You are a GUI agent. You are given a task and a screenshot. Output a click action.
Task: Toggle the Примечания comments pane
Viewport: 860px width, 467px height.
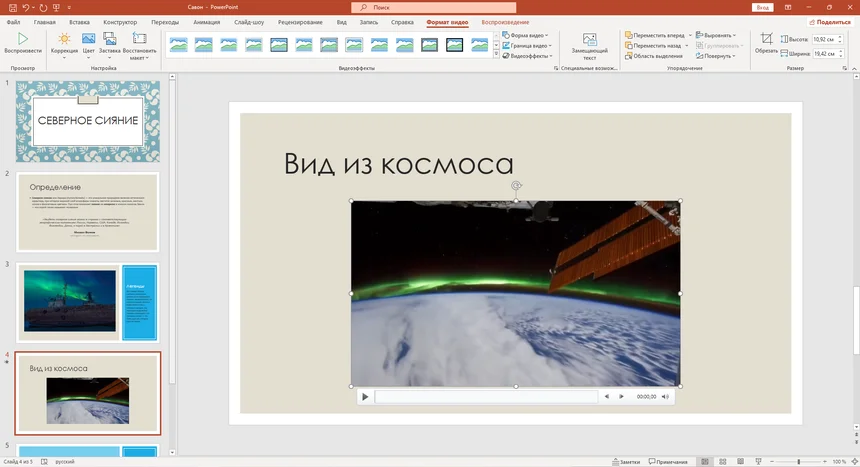(x=667, y=462)
